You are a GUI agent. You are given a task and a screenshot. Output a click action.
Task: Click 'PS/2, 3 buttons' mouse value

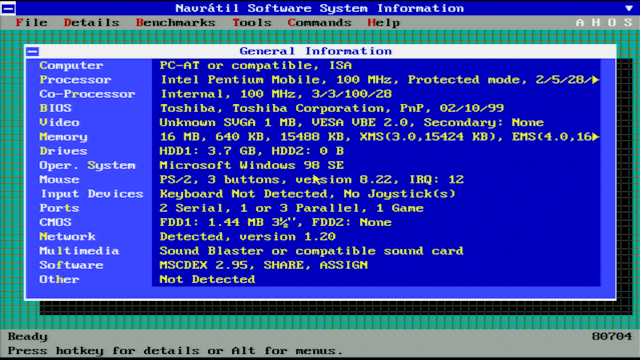tap(220, 180)
